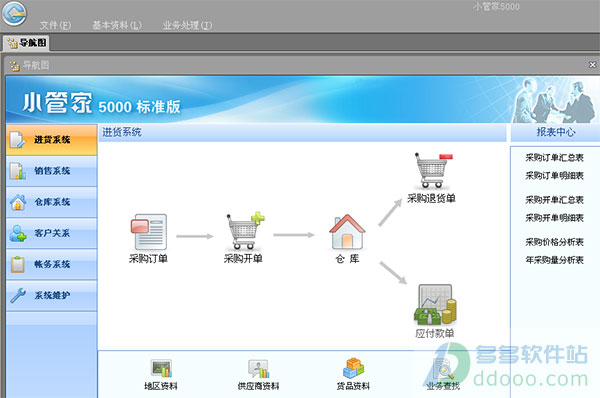Click the application orb logo button
600x398 pixels.
[14, 13]
